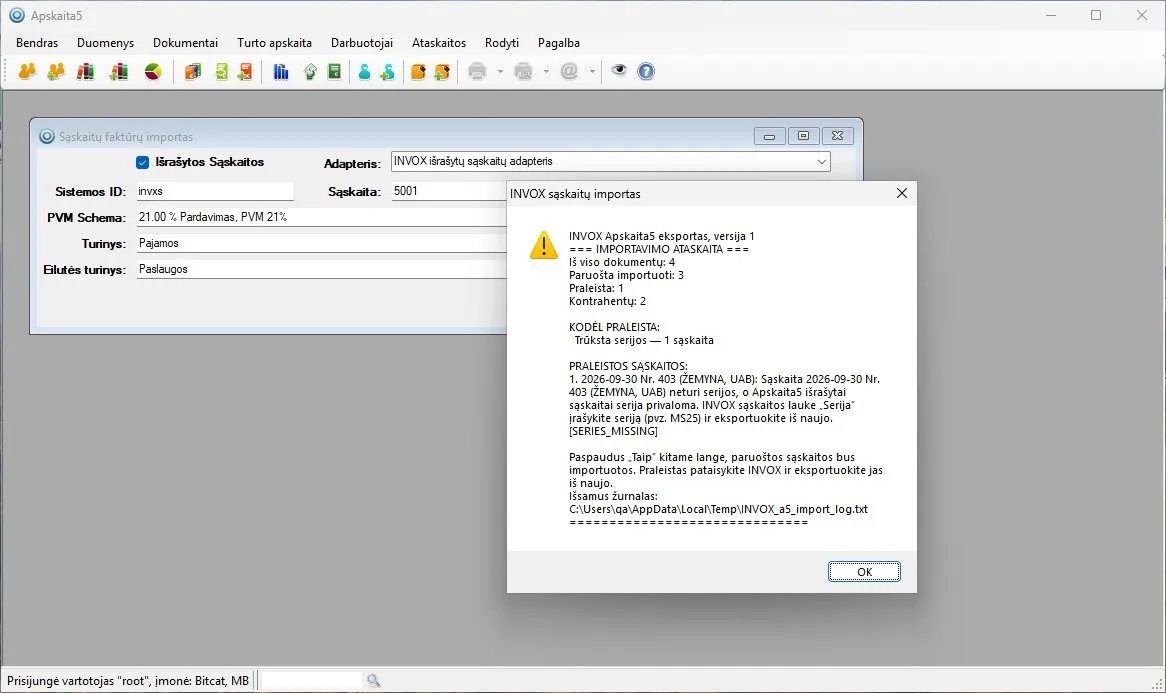Open the Duomenys menu
Viewport: 1166px width, 693px height.
point(106,43)
